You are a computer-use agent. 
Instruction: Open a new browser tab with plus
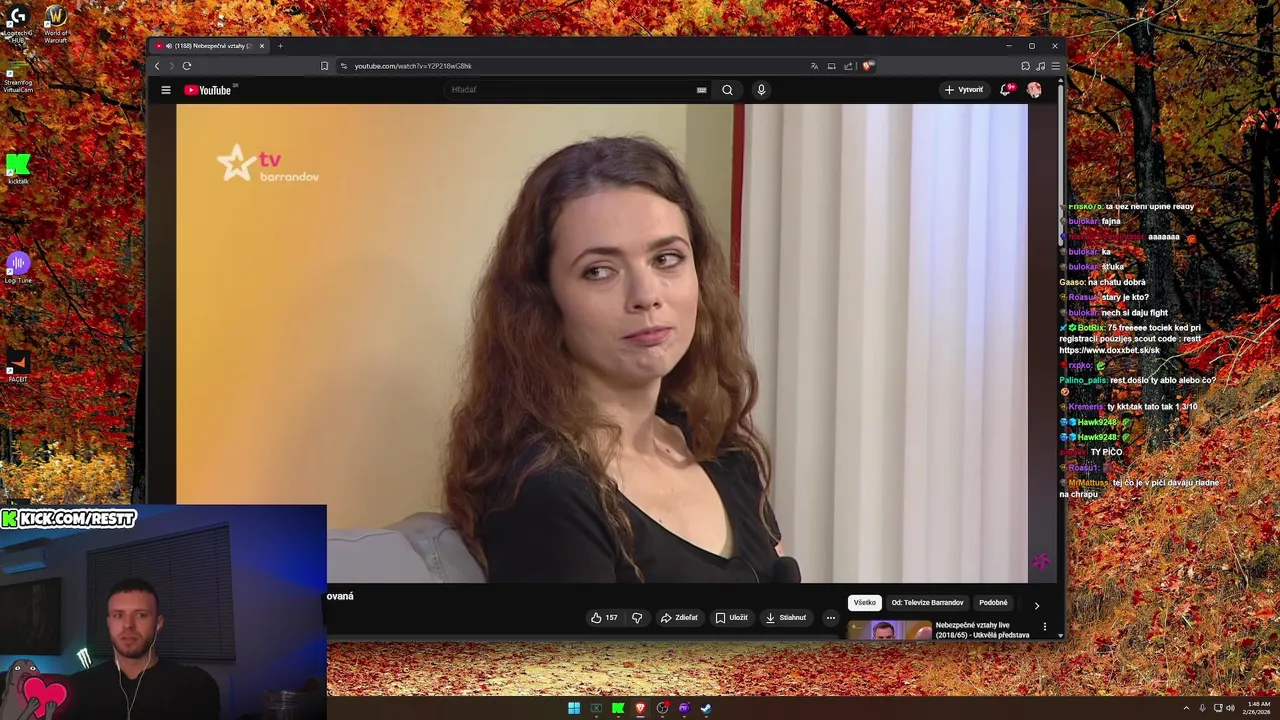(x=280, y=46)
